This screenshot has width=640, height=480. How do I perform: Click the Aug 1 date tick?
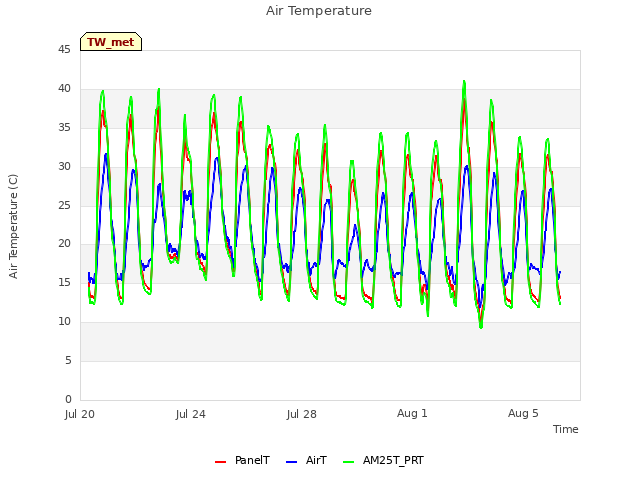click(x=412, y=413)
